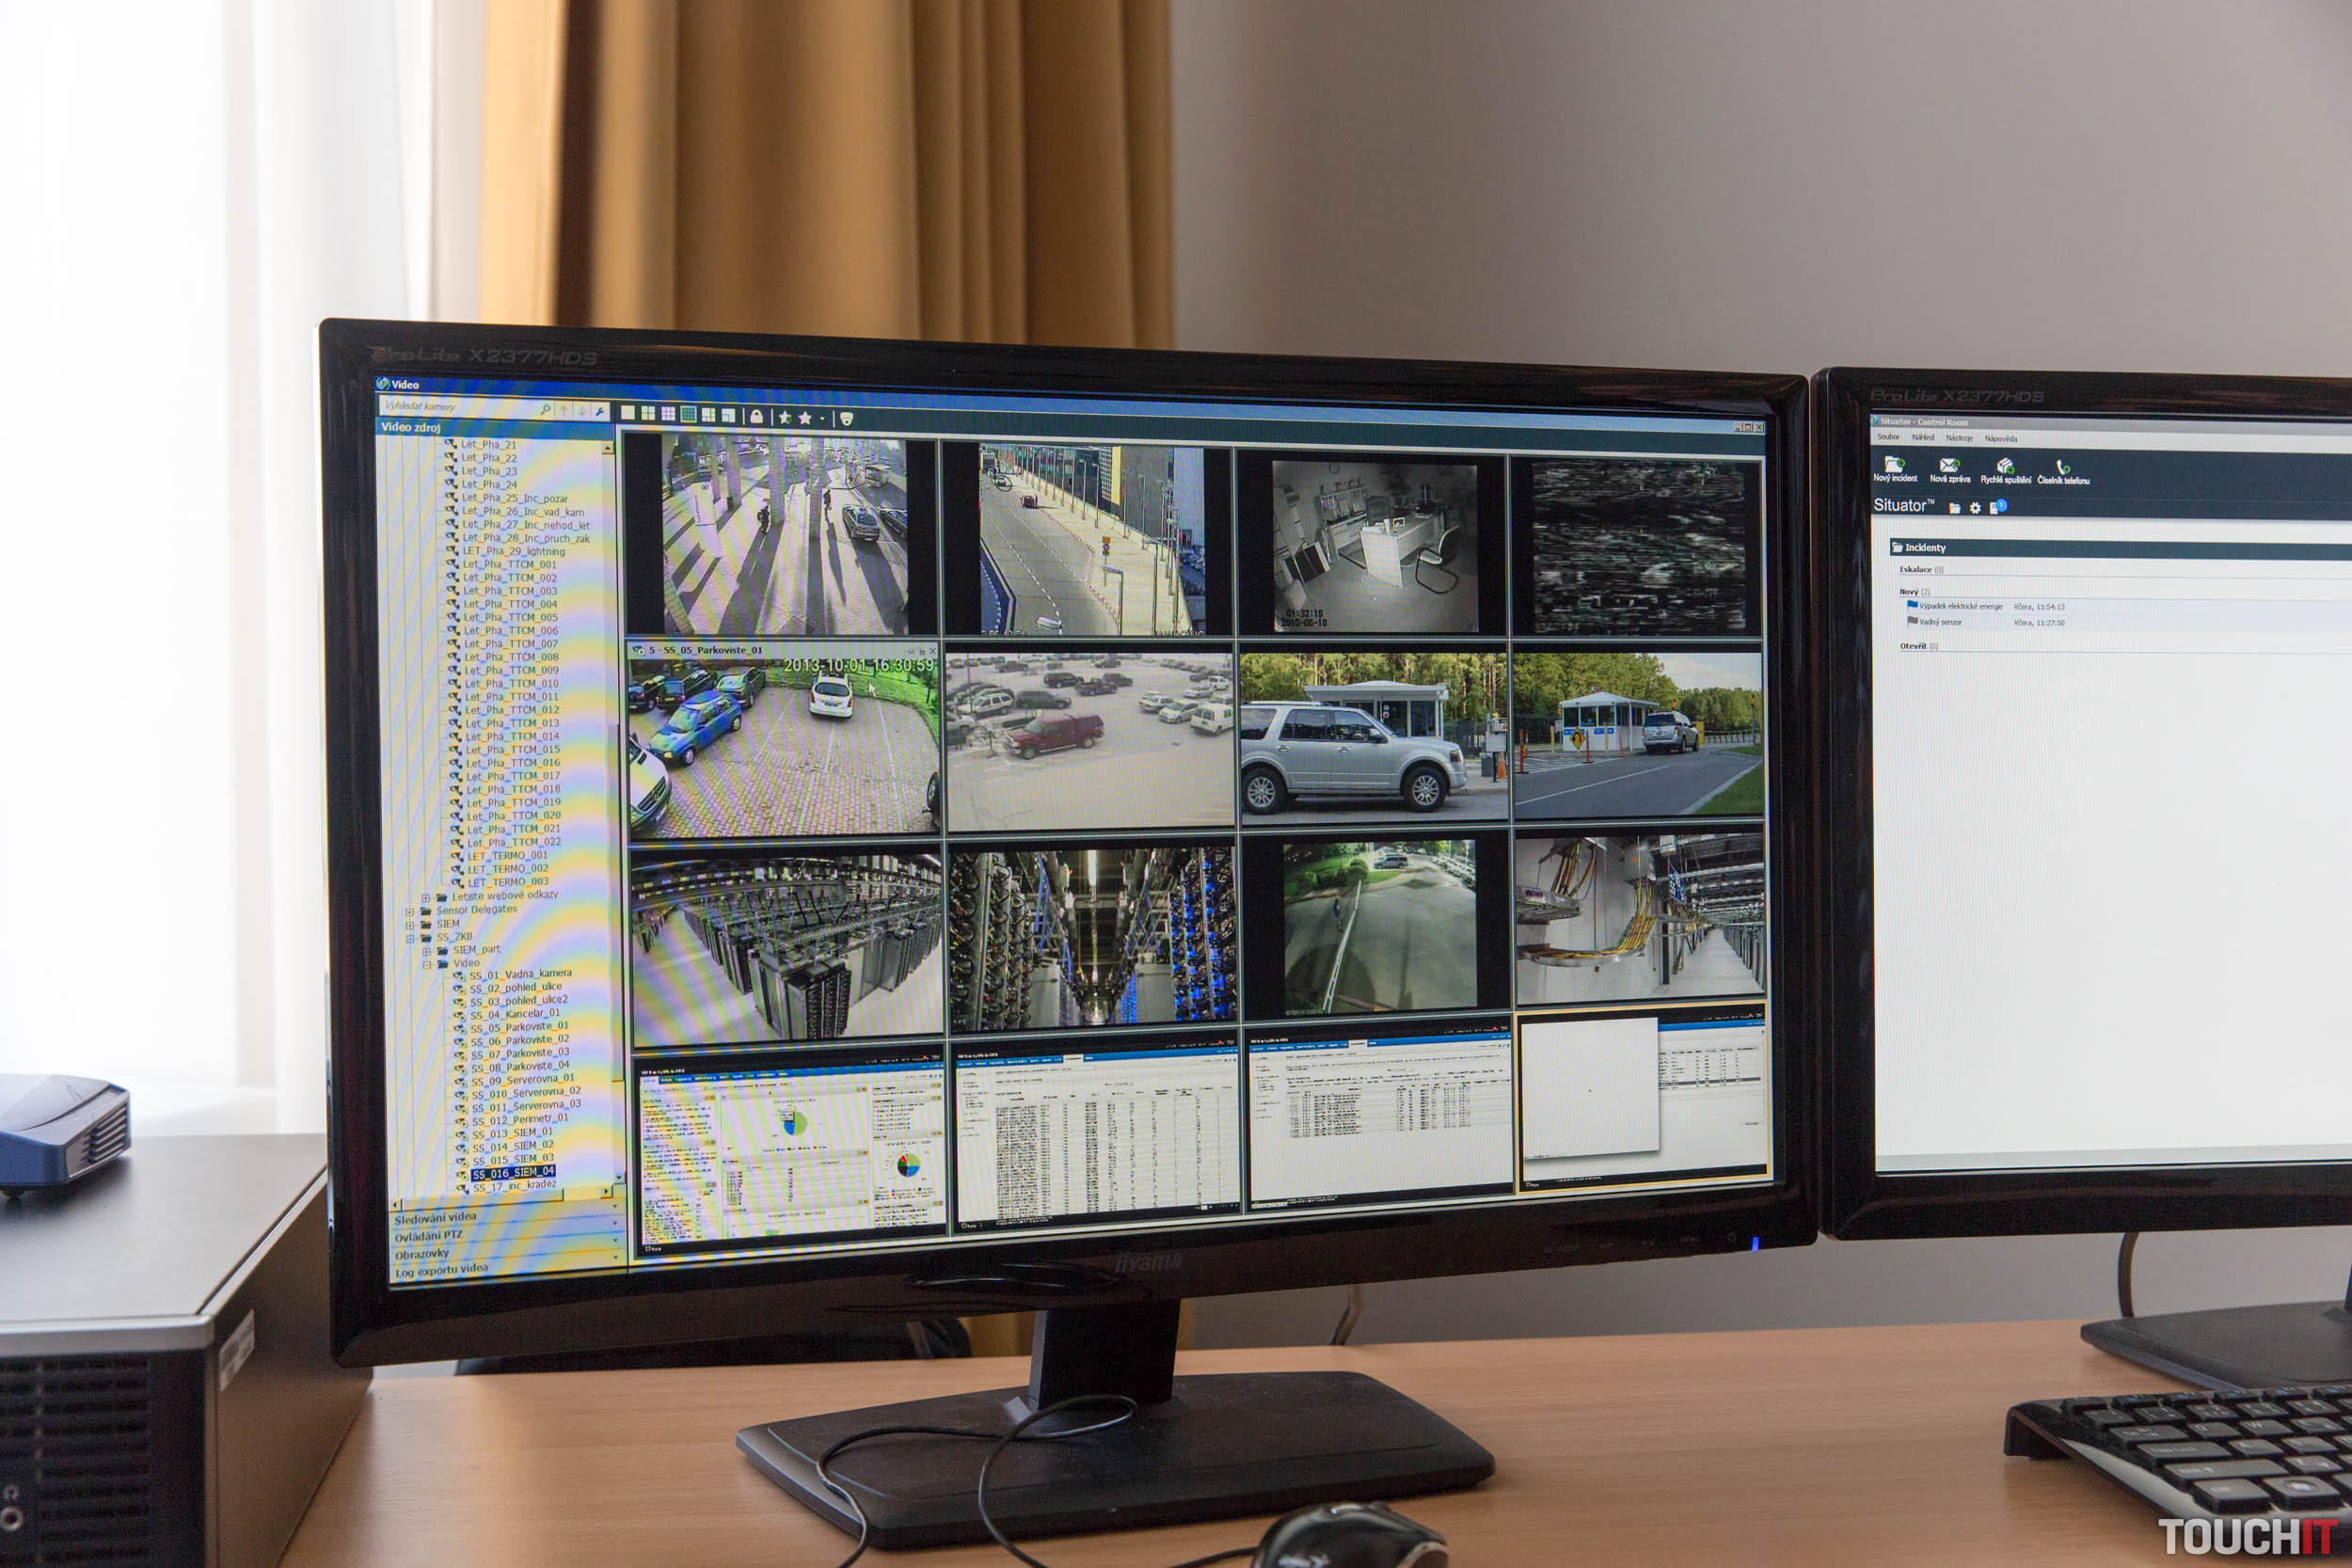Choose the 4x4 grid layout icon

point(688,414)
